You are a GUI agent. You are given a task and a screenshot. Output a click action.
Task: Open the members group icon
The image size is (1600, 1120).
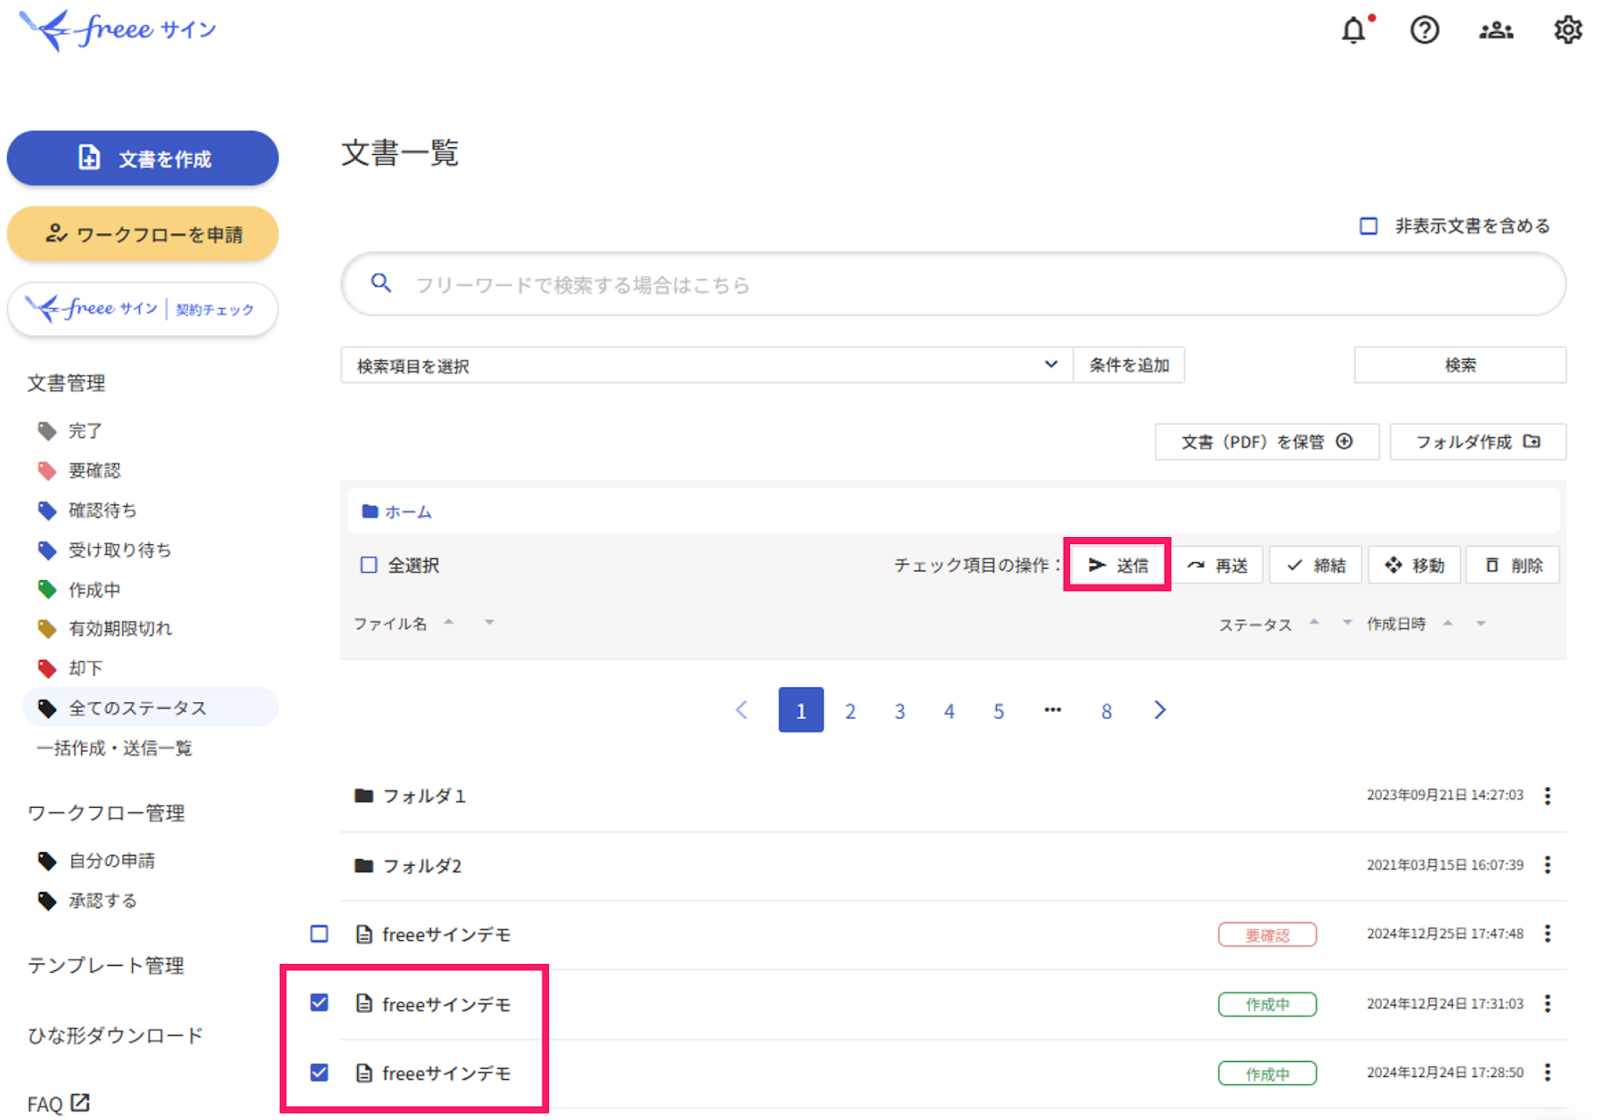click(1496, 30)
